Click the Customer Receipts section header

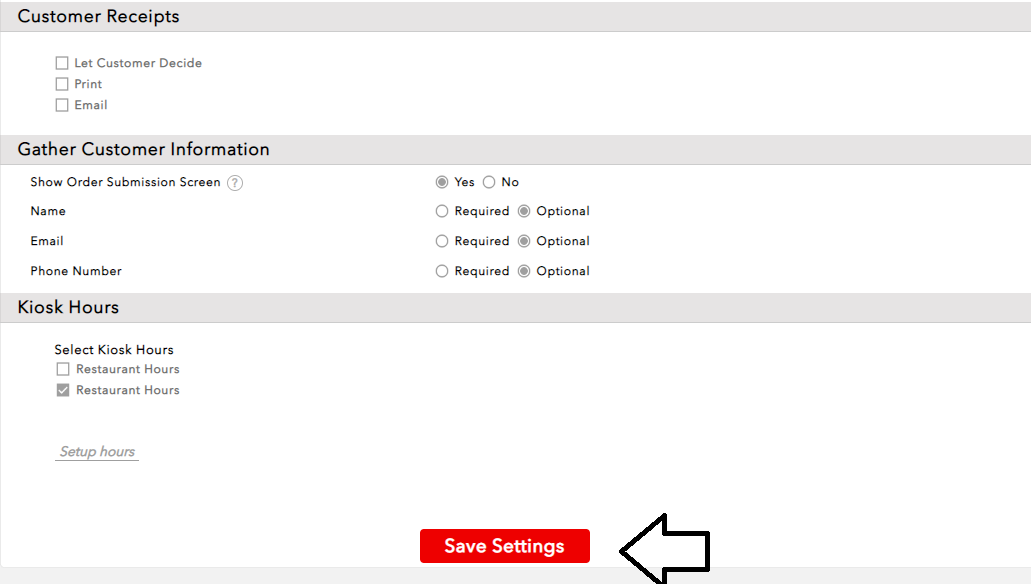[99, 17]
